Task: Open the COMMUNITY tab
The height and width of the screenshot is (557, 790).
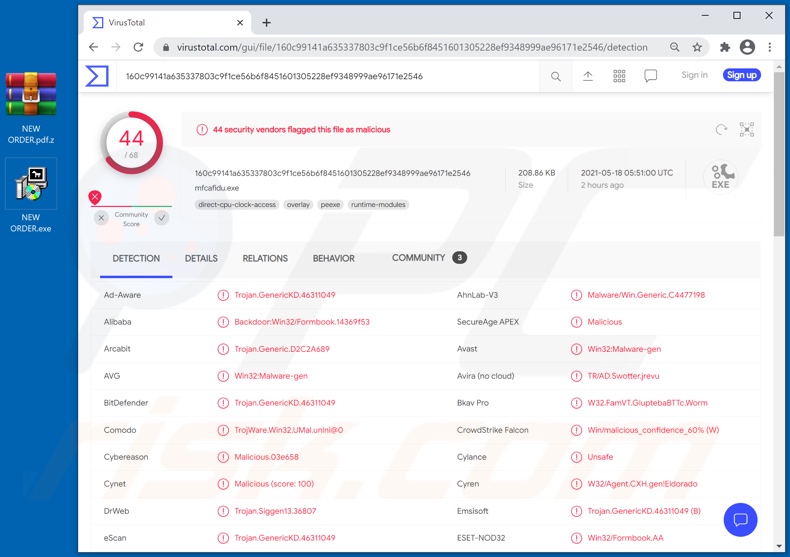Action: 429,258
